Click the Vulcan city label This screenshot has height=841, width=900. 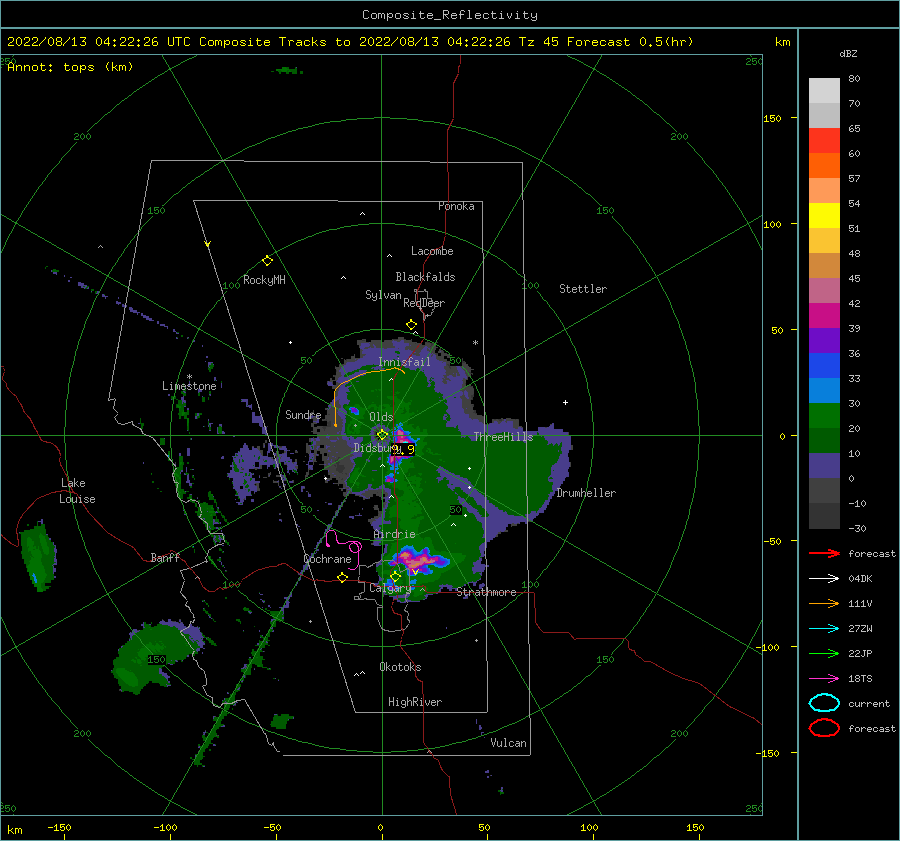(509, 743)
